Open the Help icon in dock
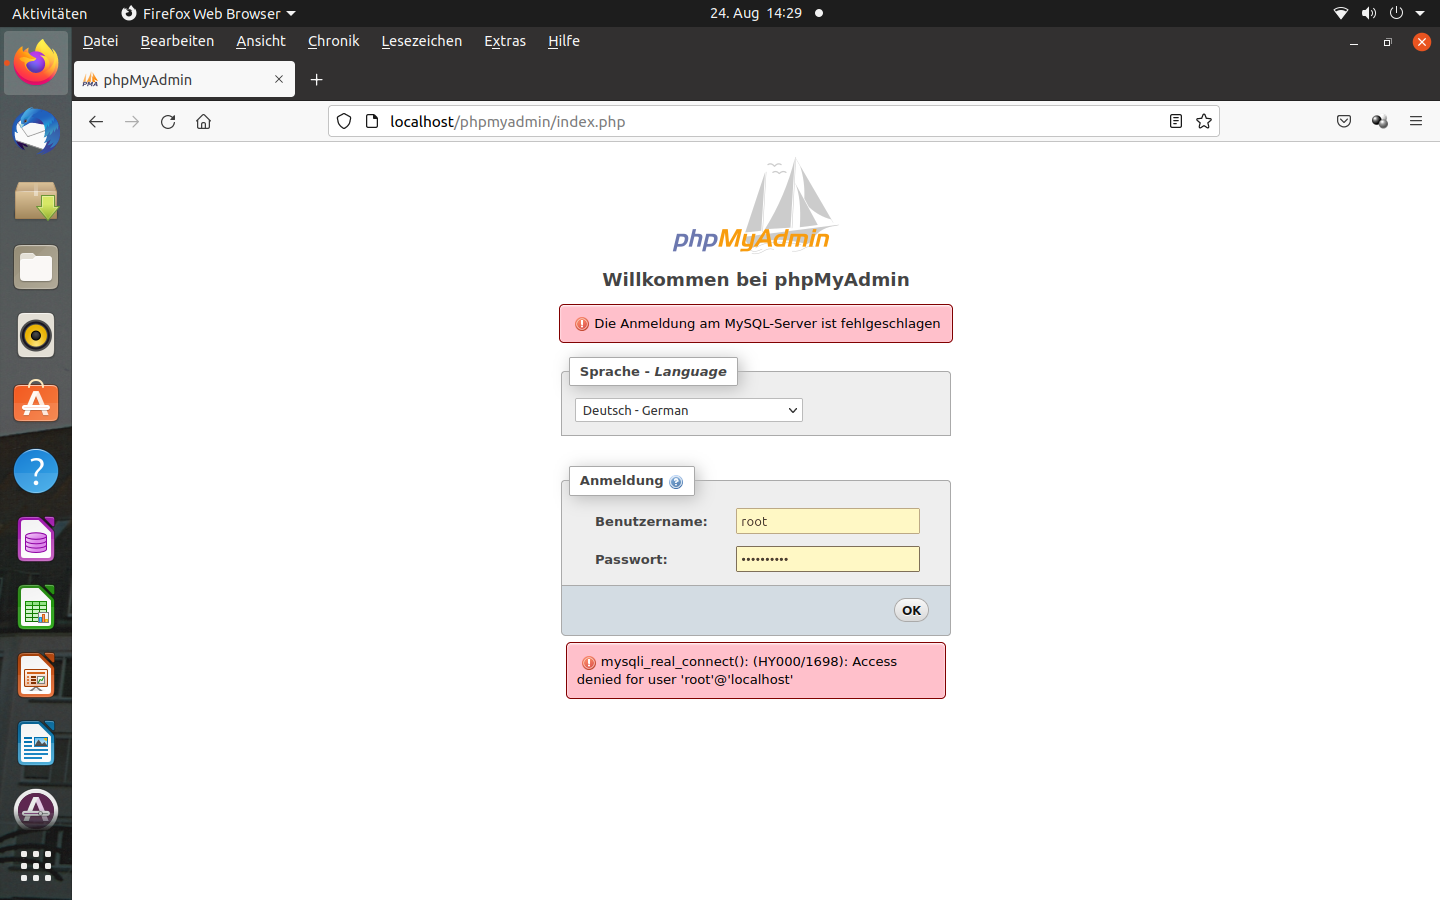Screen dimensions: 1440x900 (x=36, y=471)
